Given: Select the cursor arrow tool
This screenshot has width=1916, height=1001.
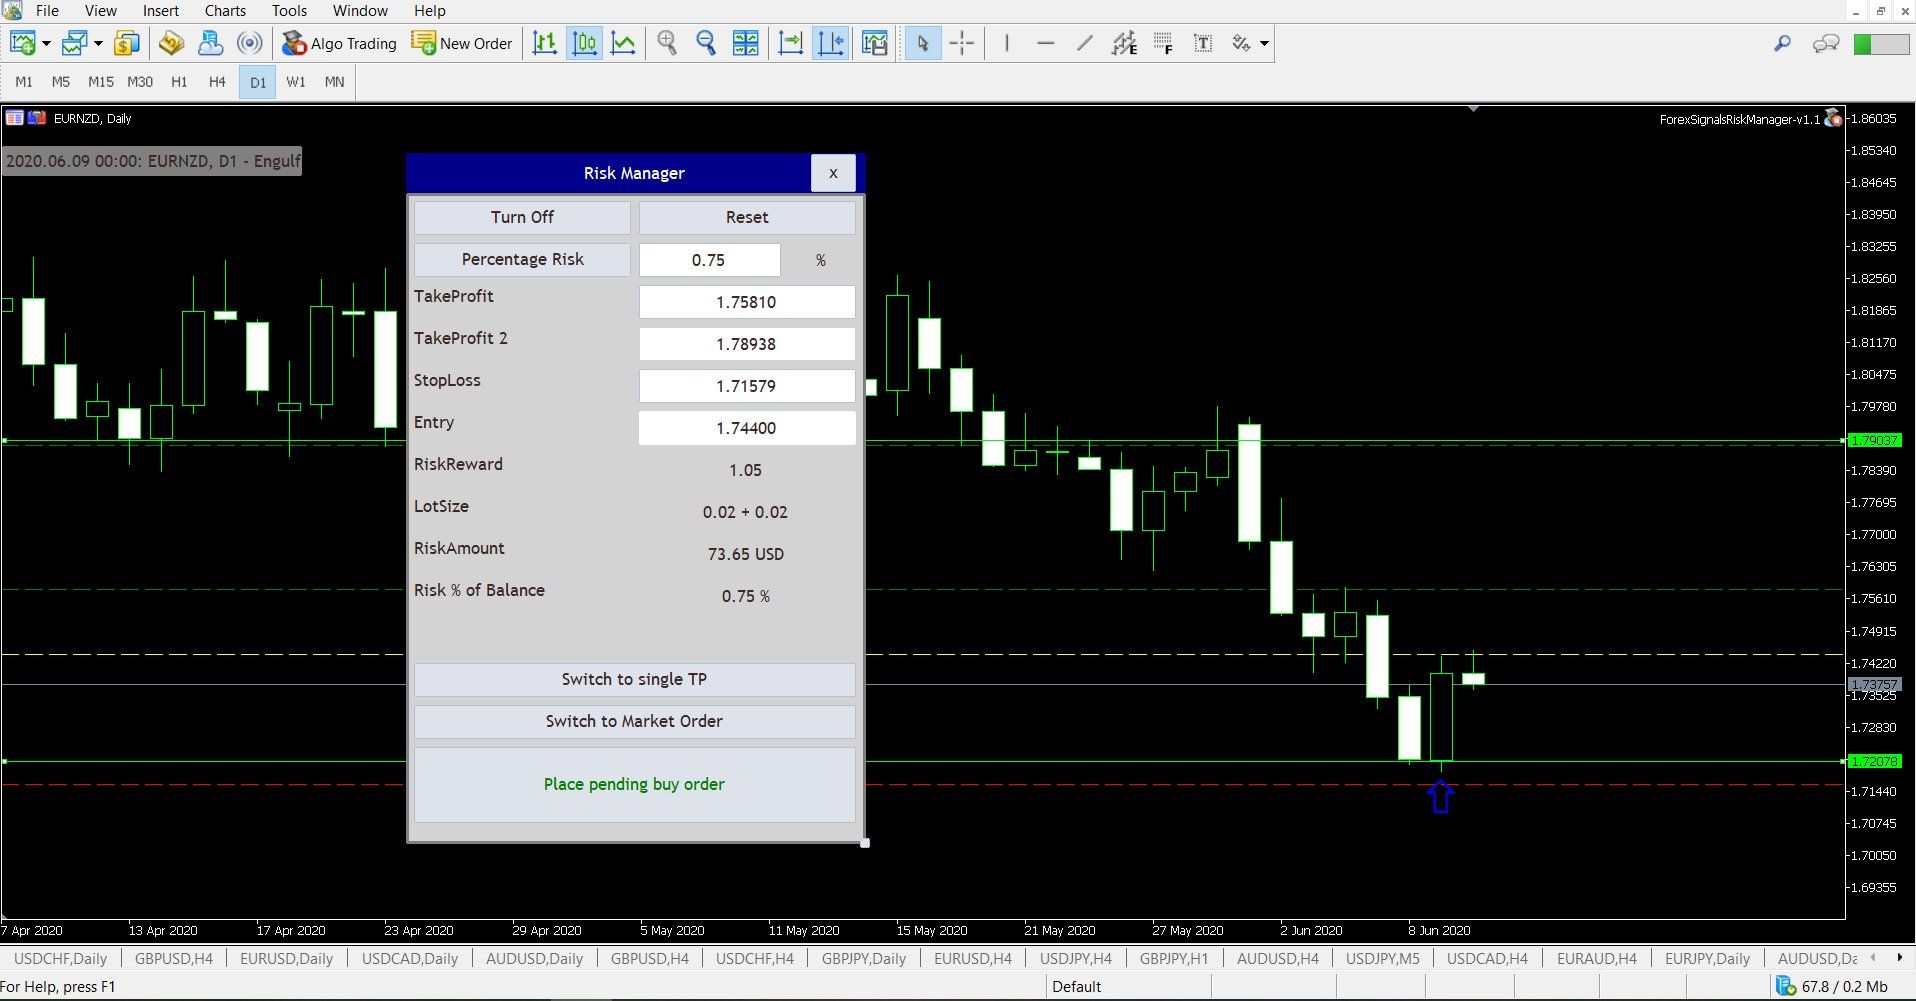Looking at the screenshot, I should pos(923,43).
